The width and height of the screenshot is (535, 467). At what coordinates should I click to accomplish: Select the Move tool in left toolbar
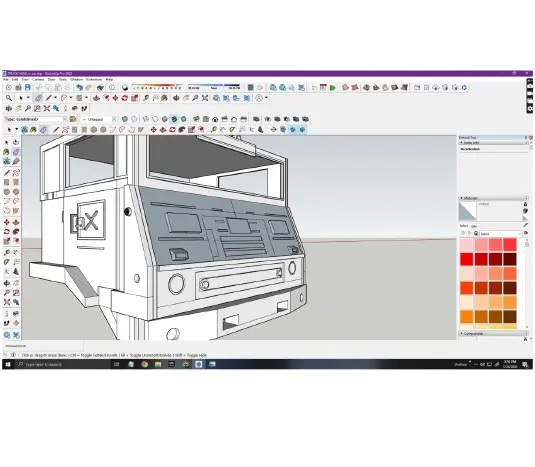pyautogui.click(x=6, y=222)
